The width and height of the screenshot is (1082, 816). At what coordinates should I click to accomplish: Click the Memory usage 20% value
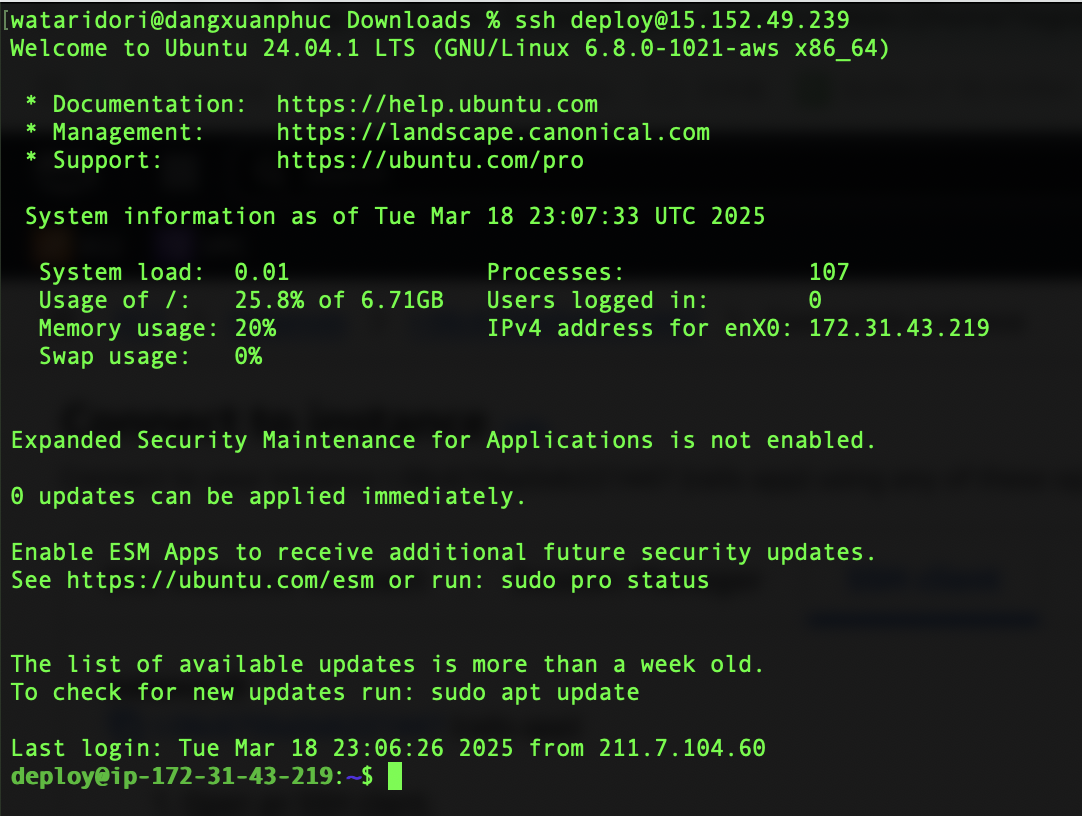(x=255, y=328)
